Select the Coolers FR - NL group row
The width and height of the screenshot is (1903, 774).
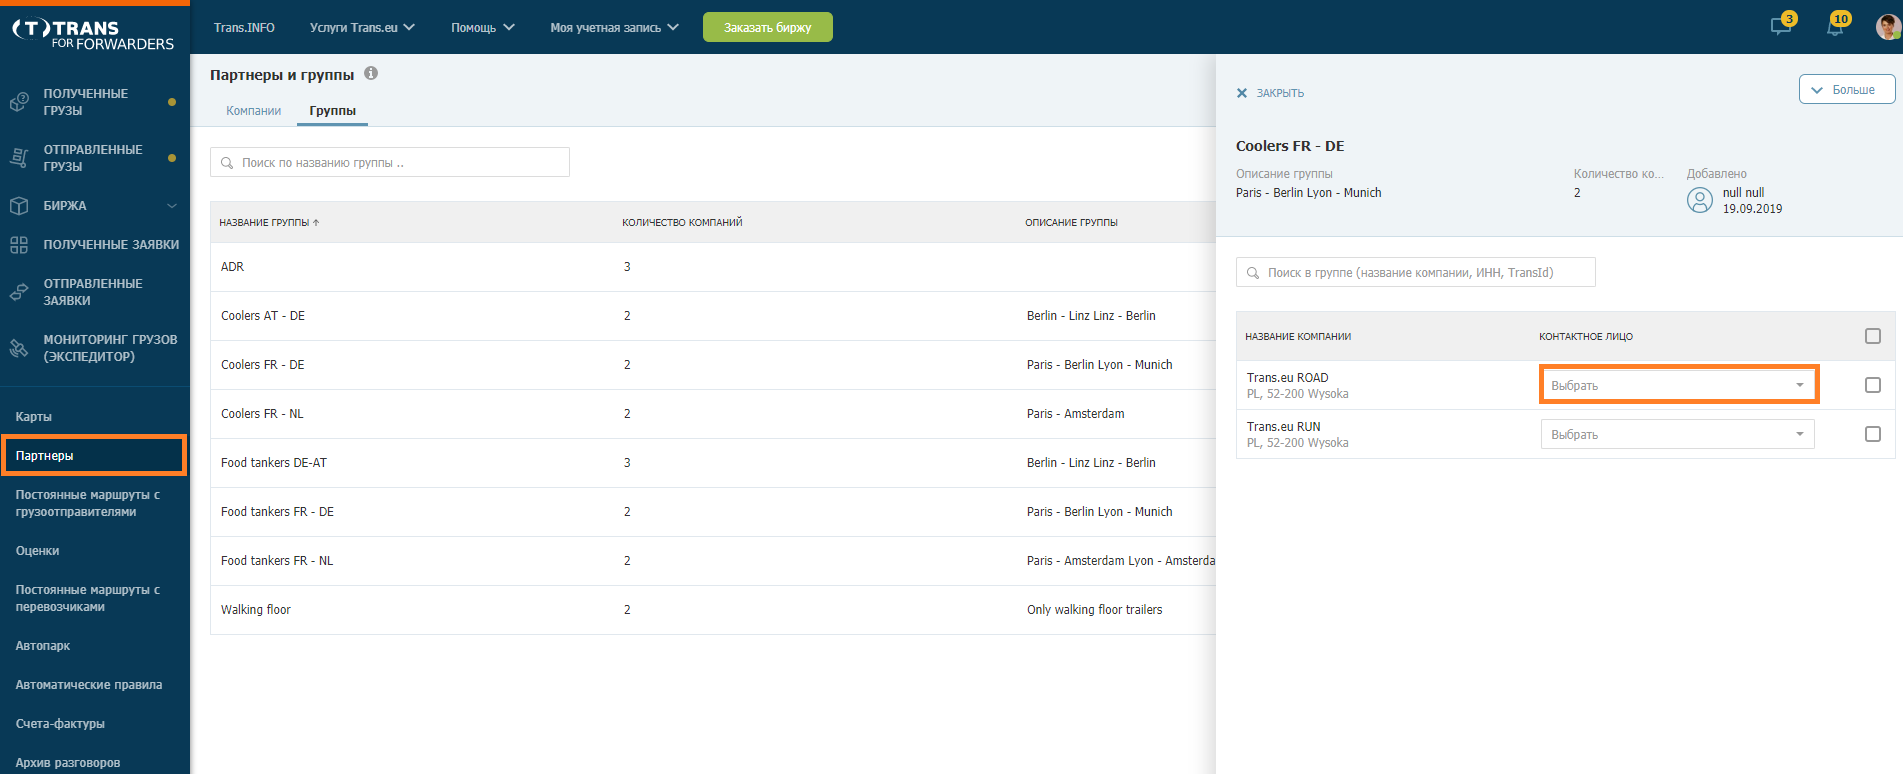click(713, 414)
